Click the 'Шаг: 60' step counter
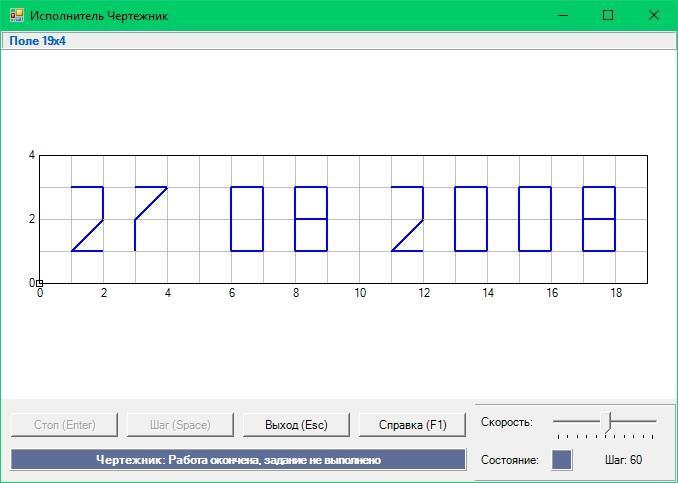Screen dimensions: 678x483 (624, 460)
